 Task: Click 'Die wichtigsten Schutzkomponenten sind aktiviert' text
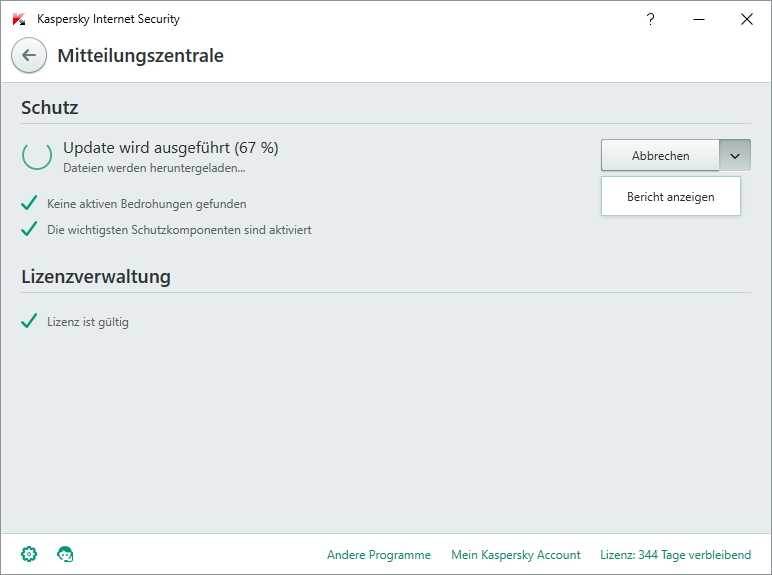[x=179, y=230]
